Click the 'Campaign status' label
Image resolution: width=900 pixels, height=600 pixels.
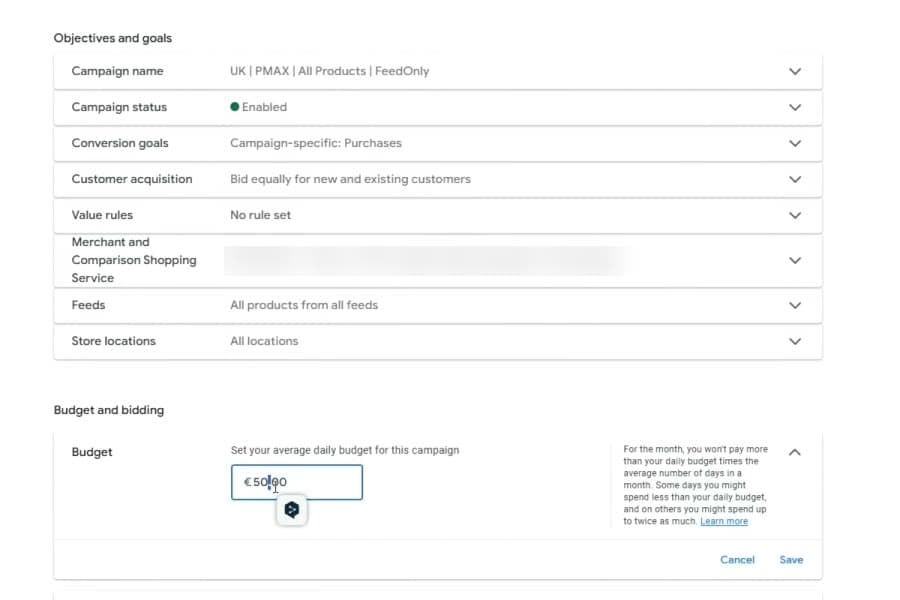119,107
